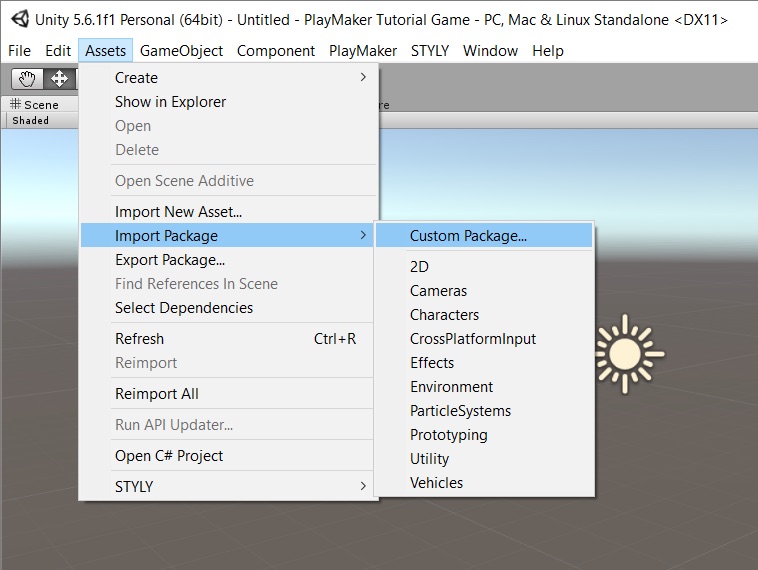Import the Prototyping package
This screenshot has width=758, height=570.
coord(484,435)
